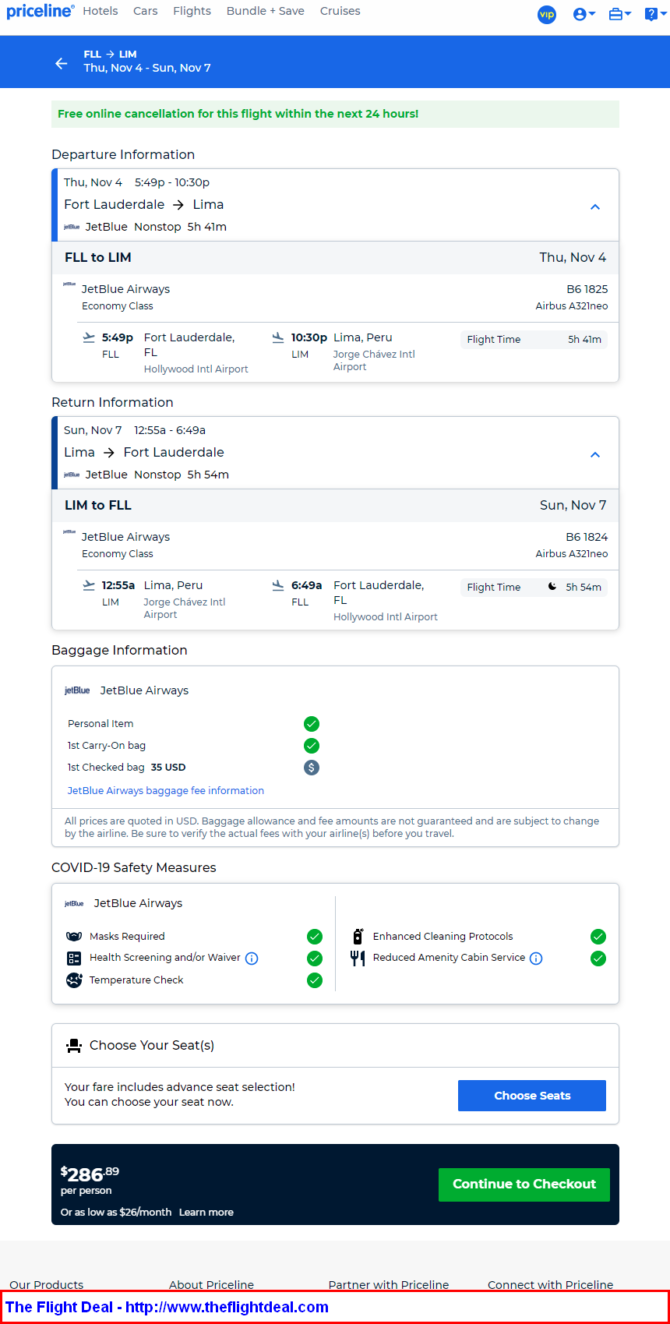Image resolution: width=670 pixels, height=1324 pixels.
Task: Click Continue to Checkout
Action: pos(524,1184)
